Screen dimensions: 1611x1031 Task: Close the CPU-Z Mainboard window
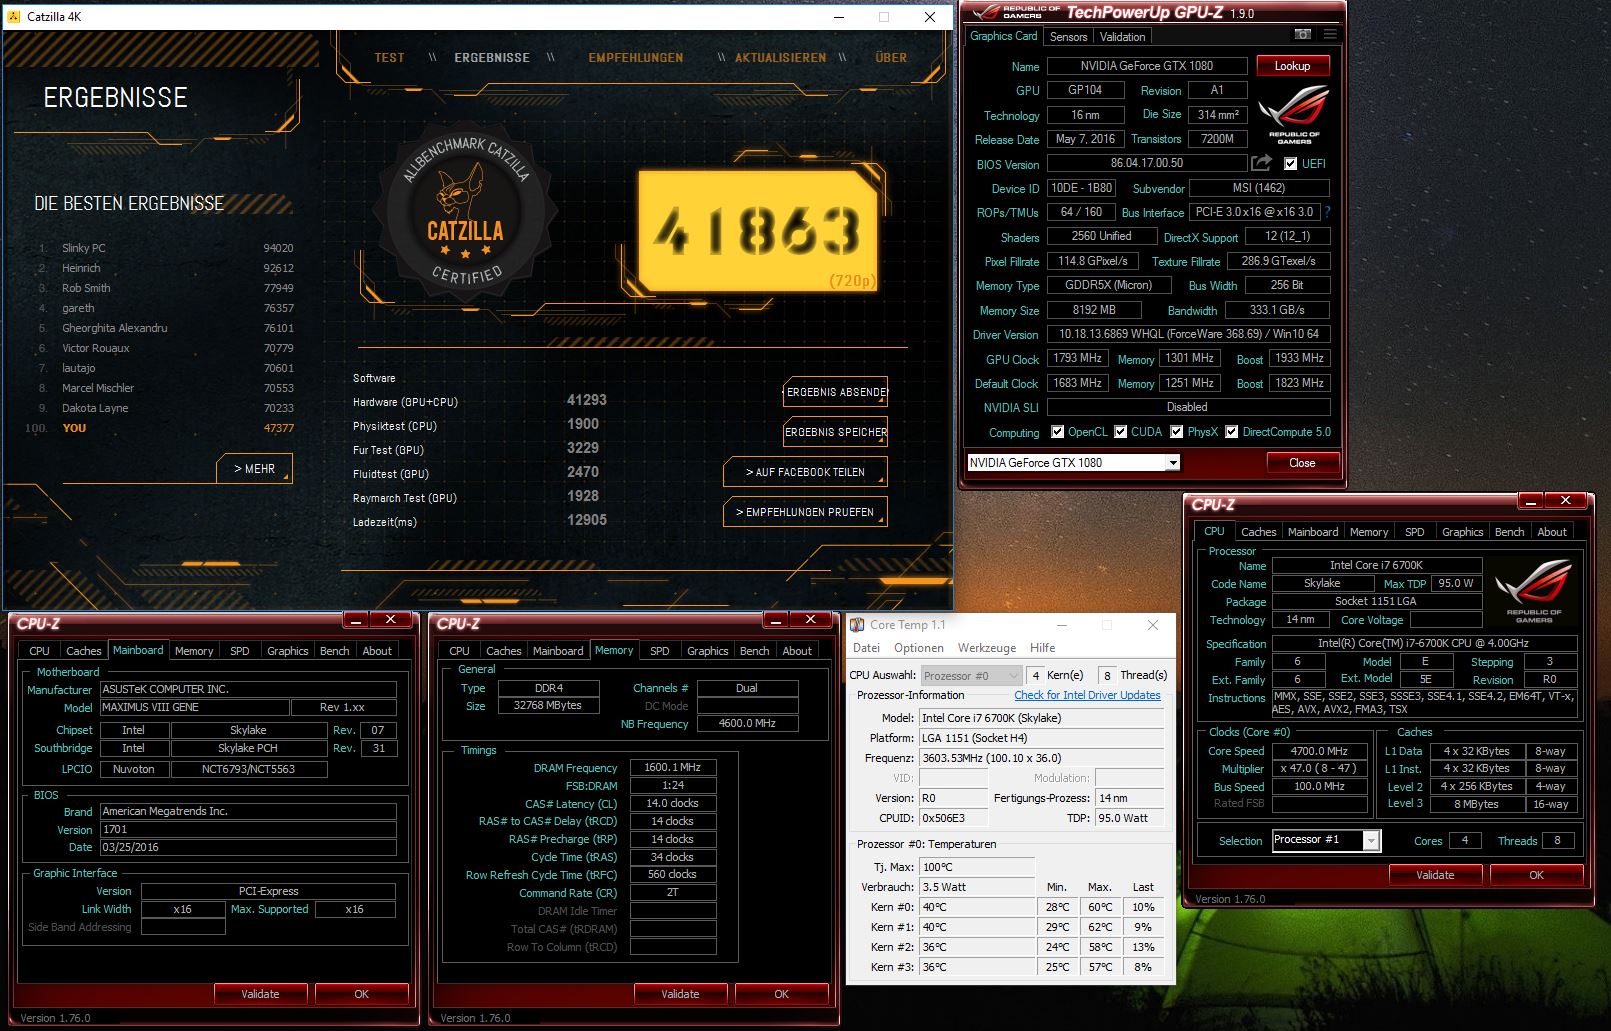pos(390,620)
